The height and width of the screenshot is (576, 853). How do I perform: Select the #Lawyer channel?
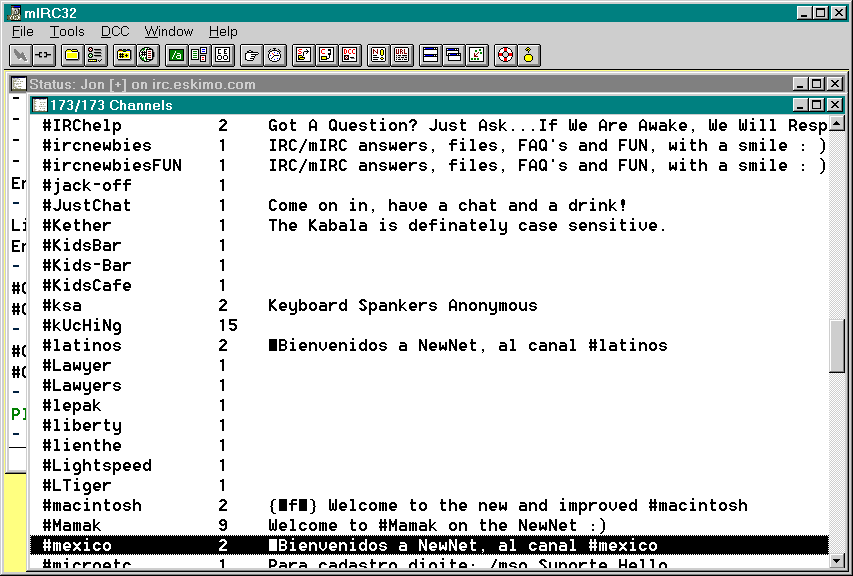click(429, 366)
